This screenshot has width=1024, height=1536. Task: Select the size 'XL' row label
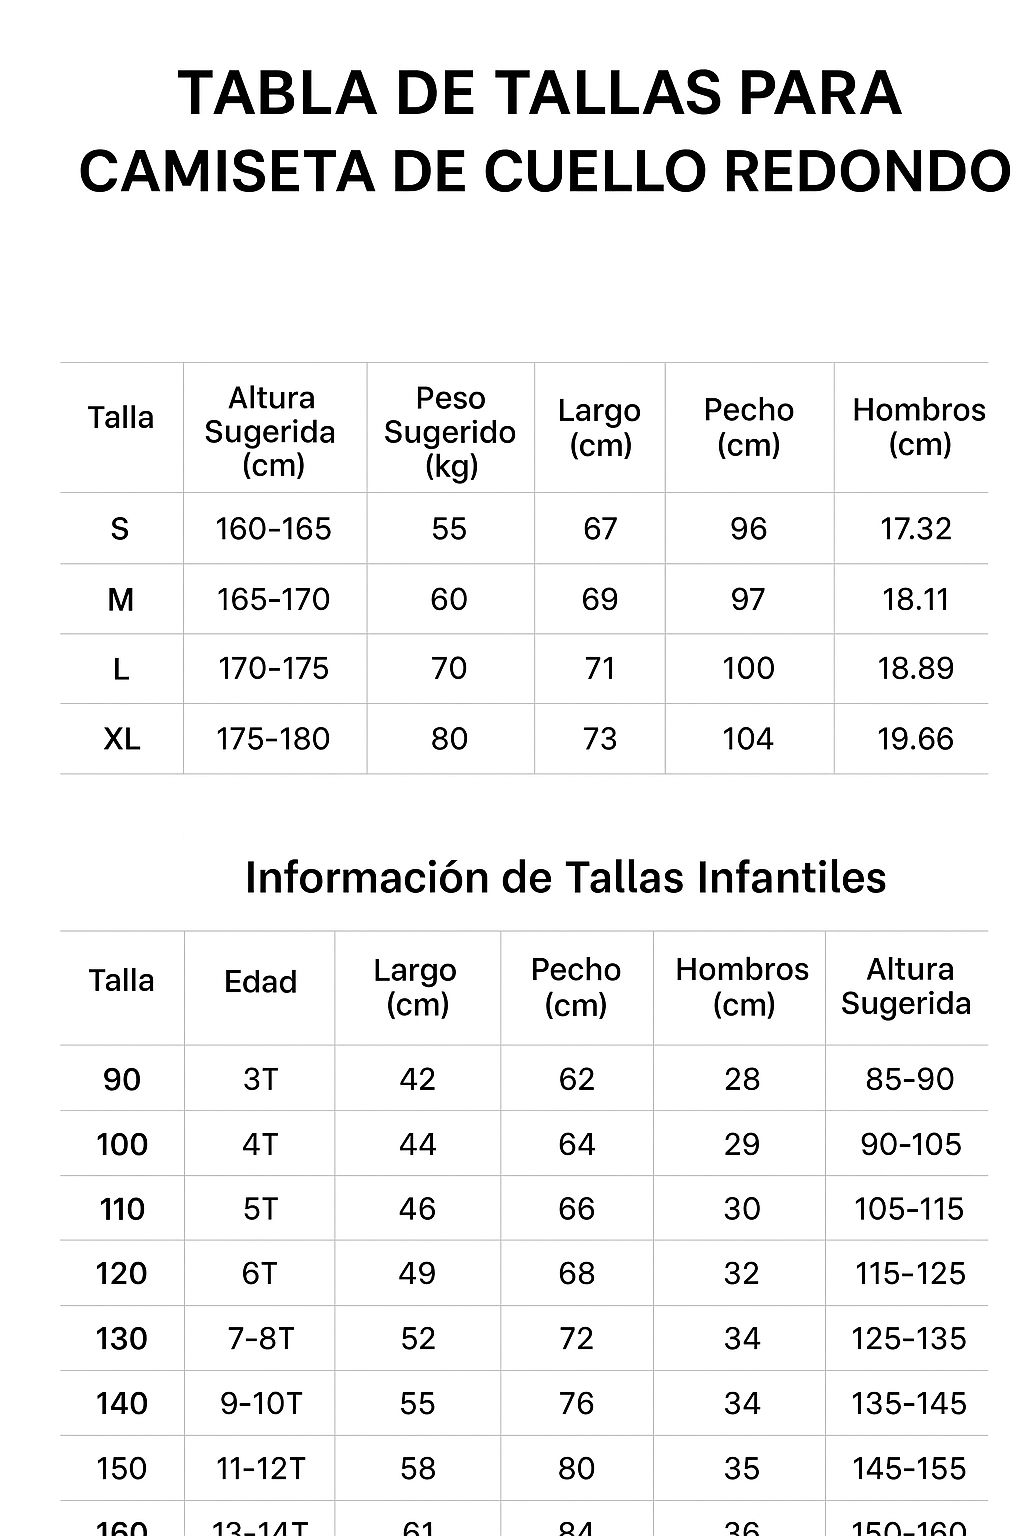pyautogui.click(x=122, y=739)
